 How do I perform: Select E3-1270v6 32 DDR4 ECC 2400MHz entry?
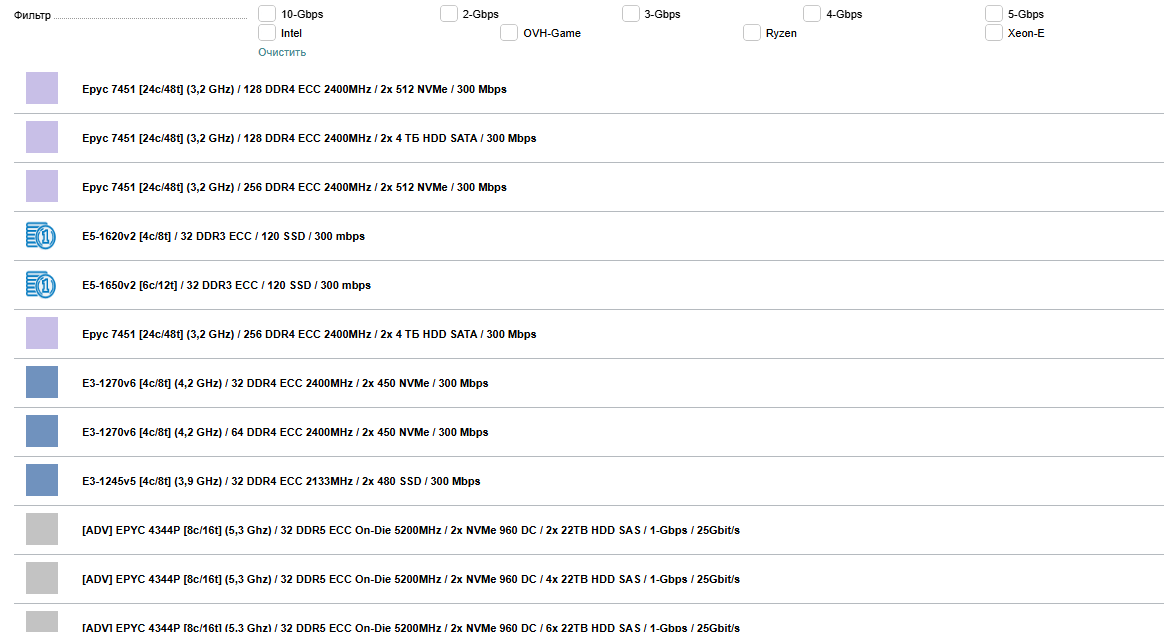click(x=285, y=383)
